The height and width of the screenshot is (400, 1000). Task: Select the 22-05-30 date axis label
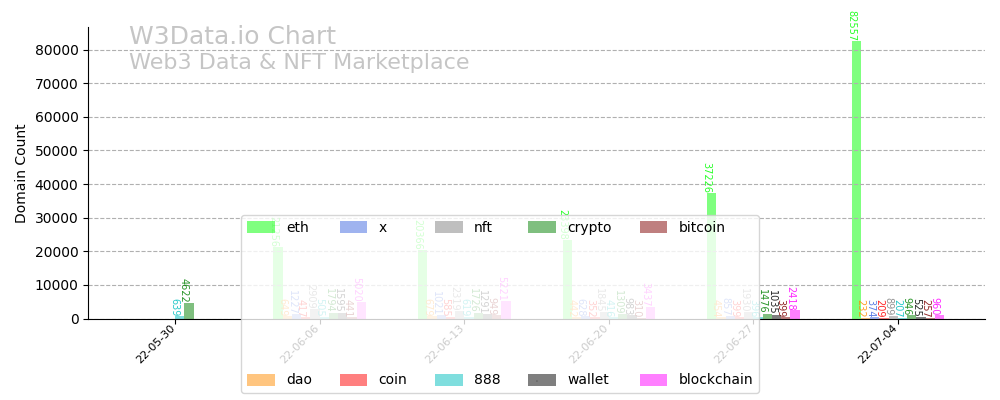pyautogui.click(x=154, y=343)
